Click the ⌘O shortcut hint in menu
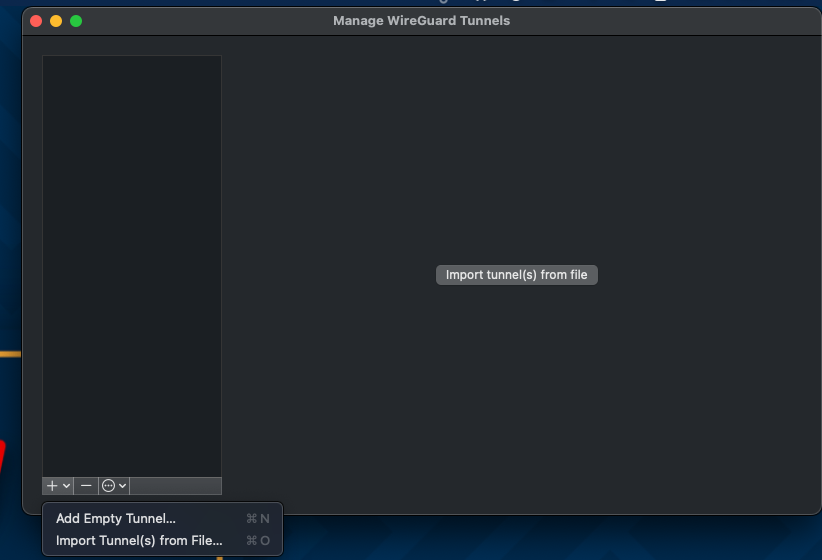The image size is (822, 560). (x=258, y=541)
